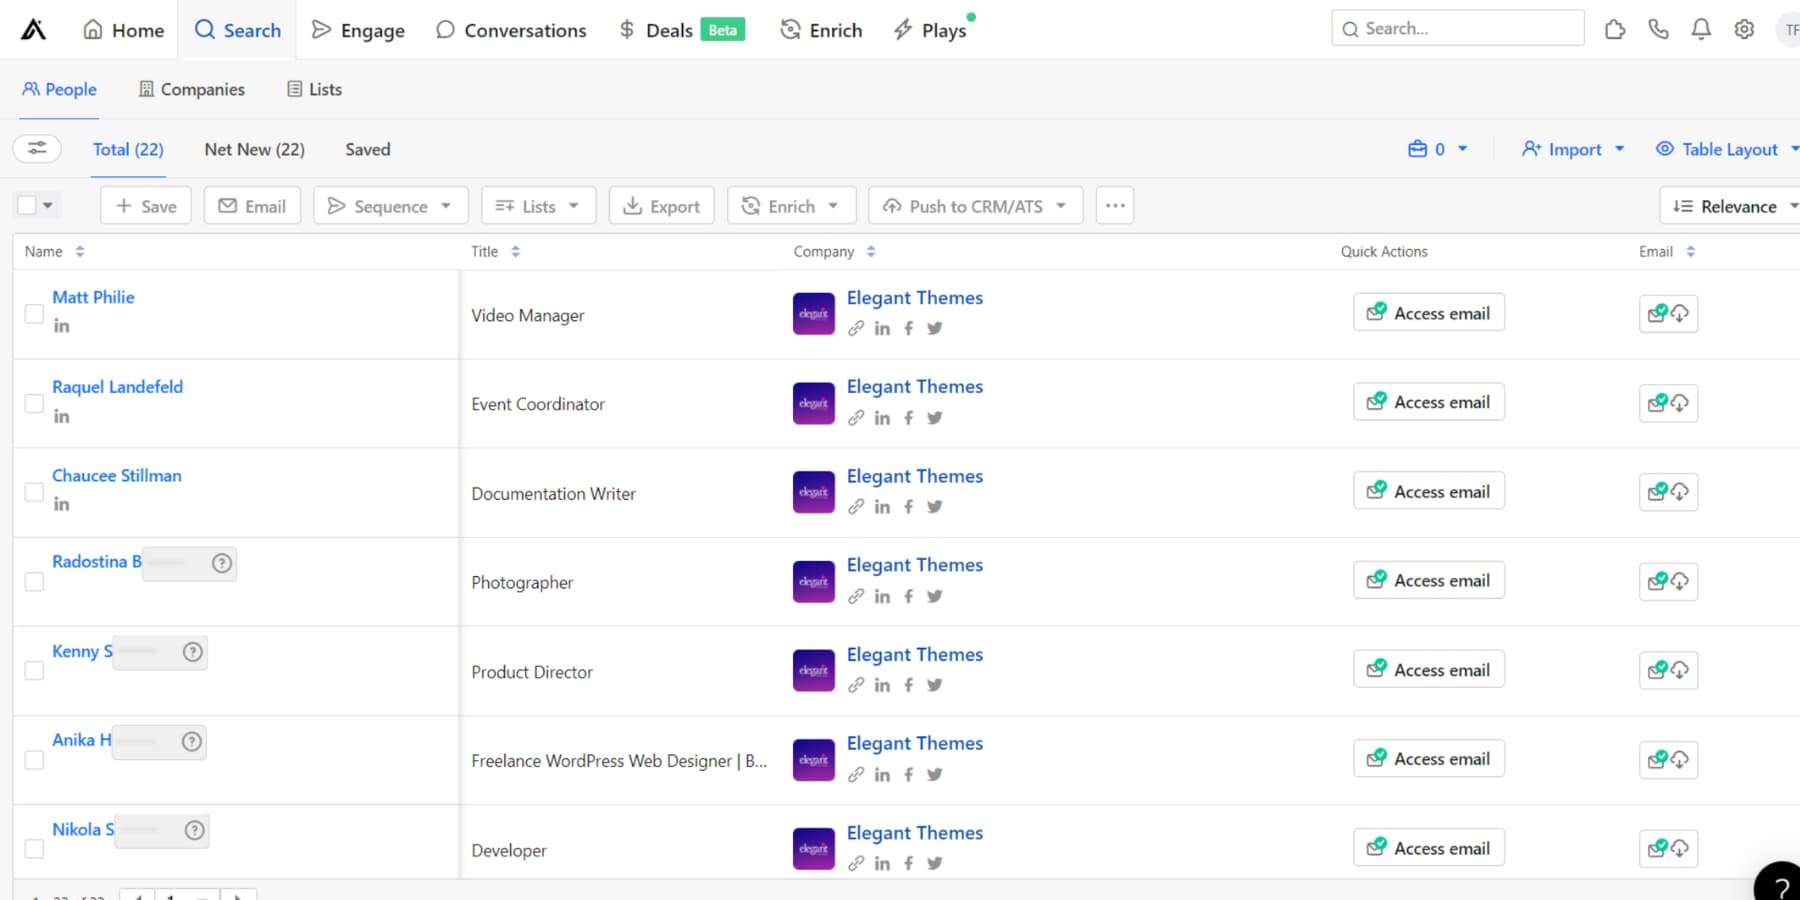Click Chaucee Stillman's Facebook icon
Screen dimensions: 1800x900
908,506
